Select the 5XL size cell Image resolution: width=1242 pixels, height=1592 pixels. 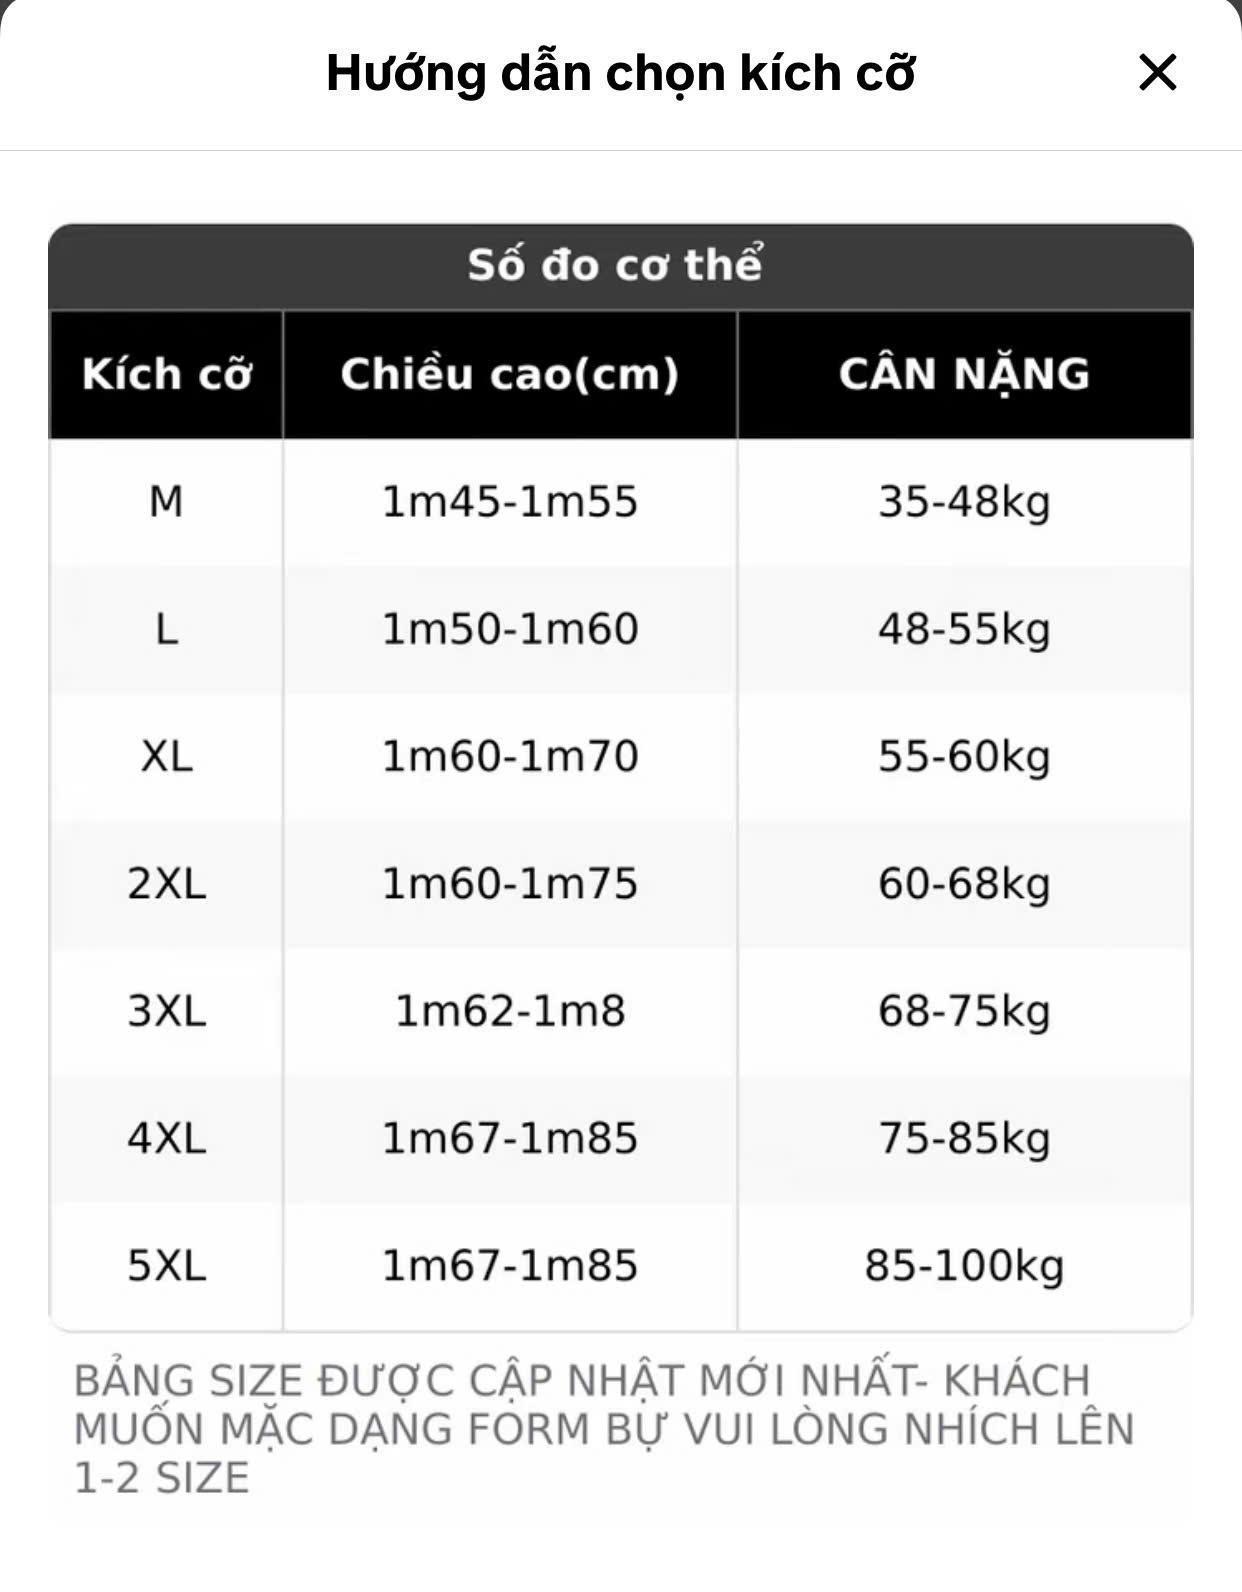coord(166,1266)
